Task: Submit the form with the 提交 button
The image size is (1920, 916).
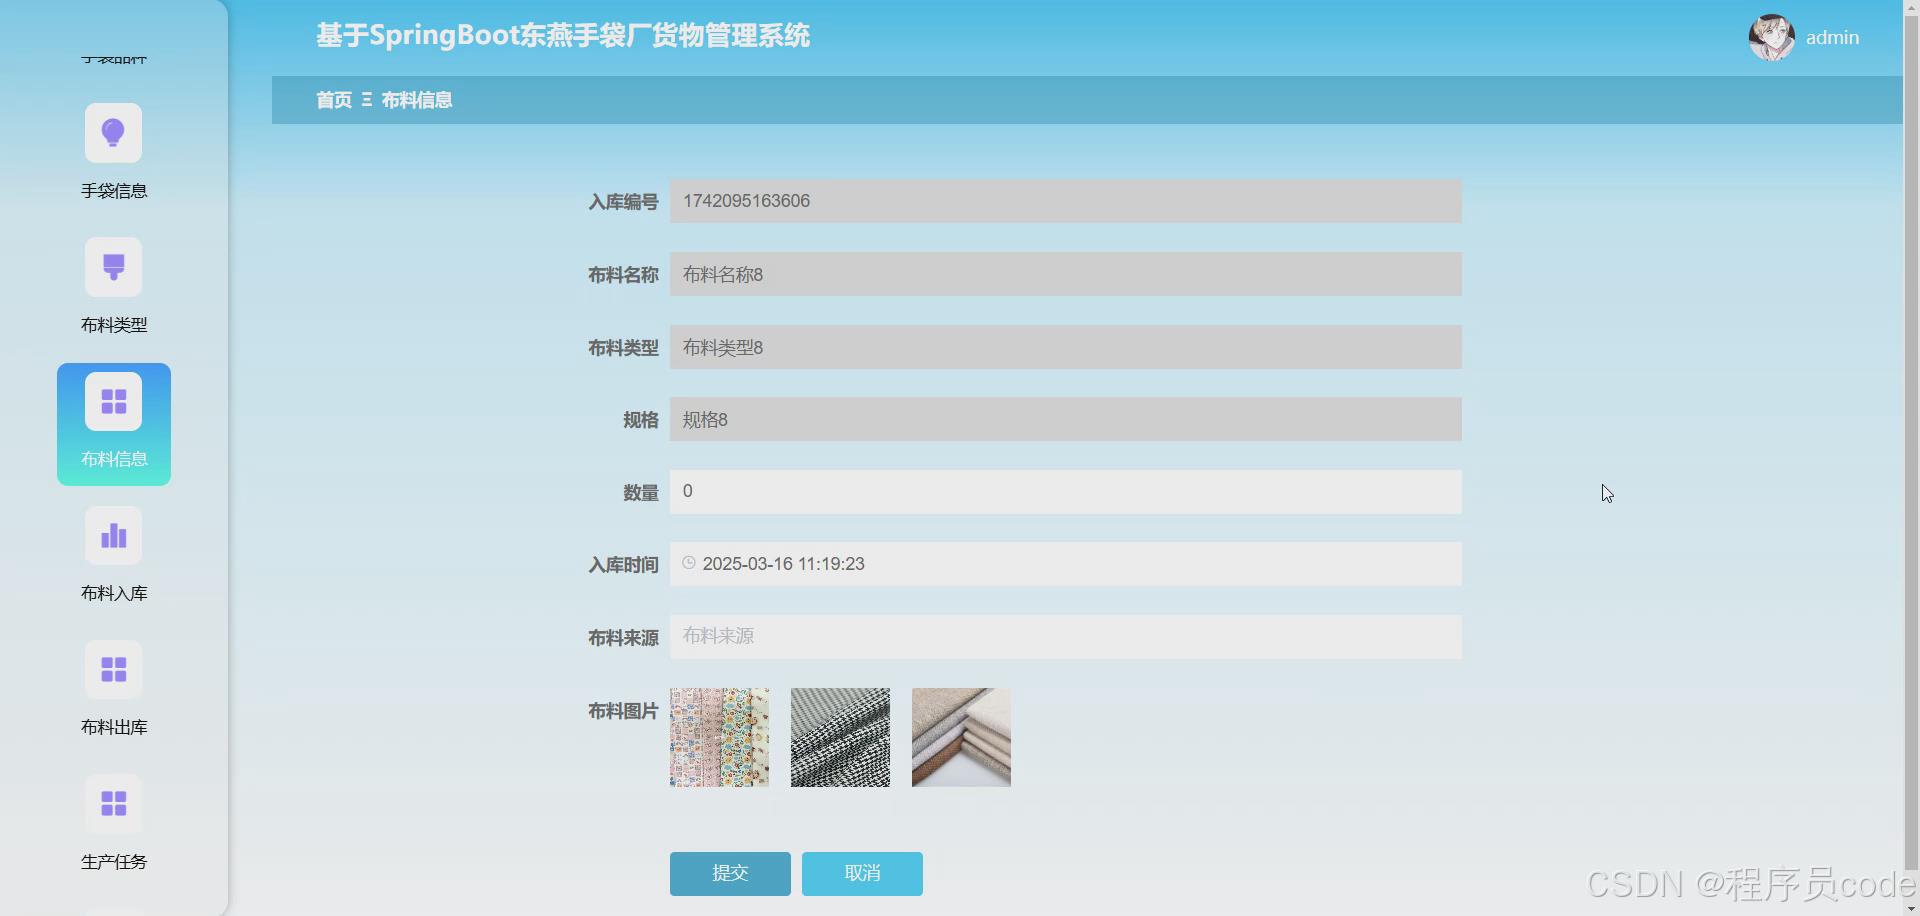Action: tap(729, 873)
